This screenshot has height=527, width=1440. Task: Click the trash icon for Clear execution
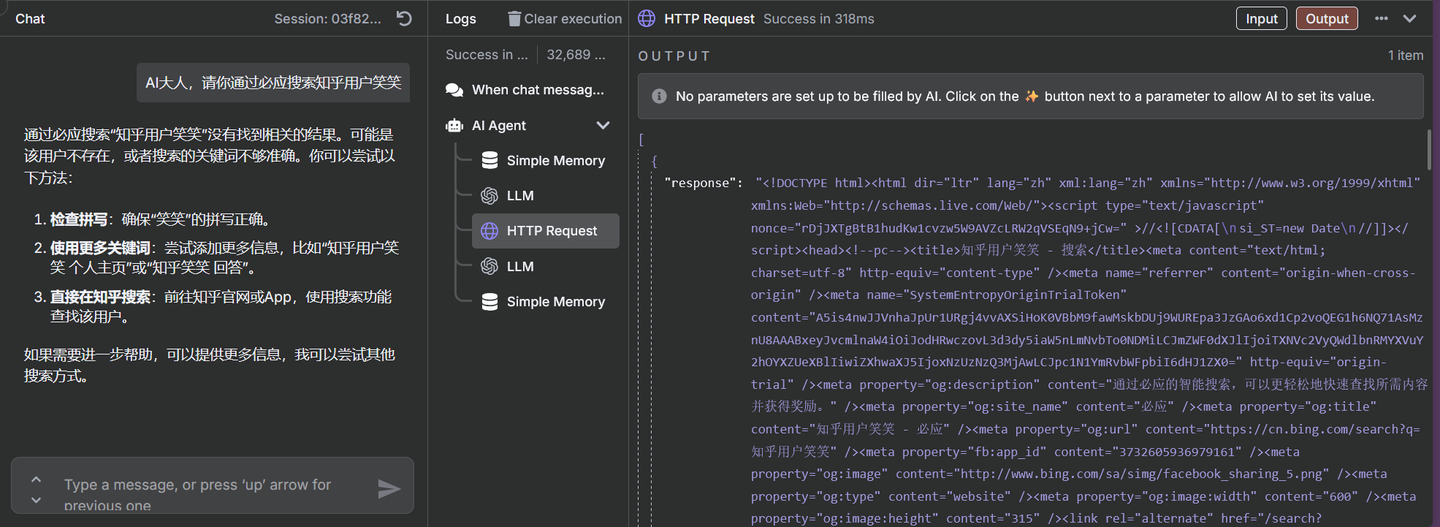(514, 18)
